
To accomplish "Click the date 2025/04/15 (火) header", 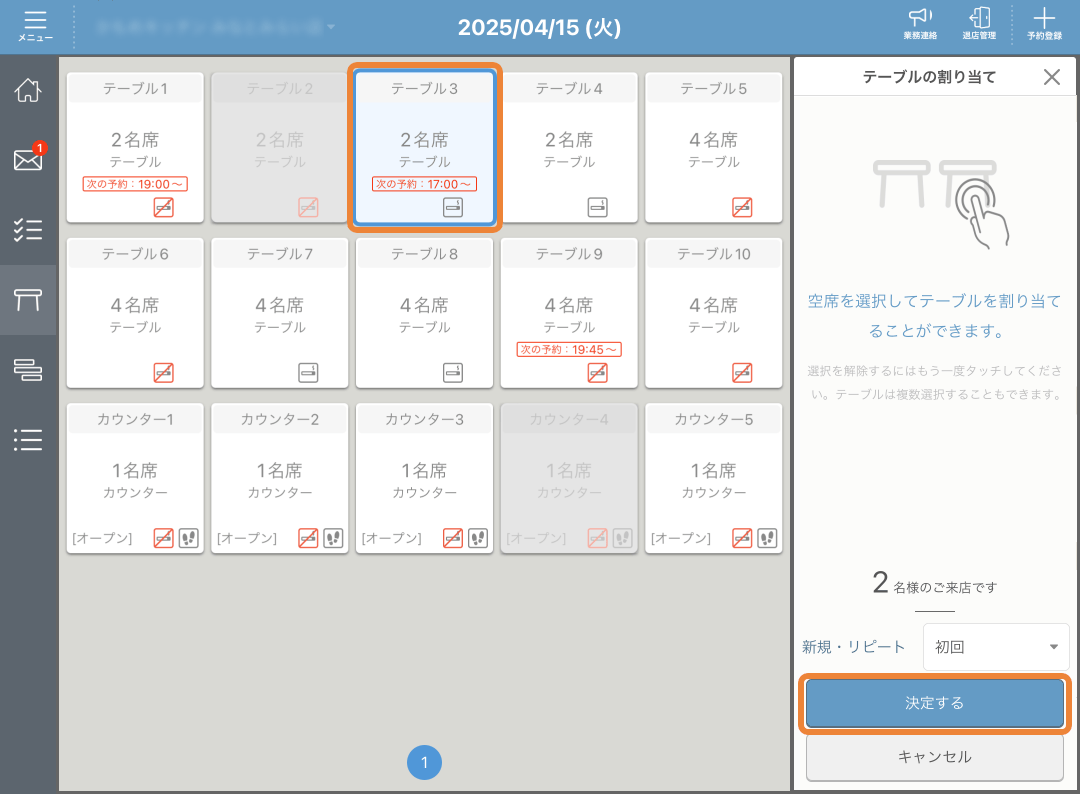I will tap(539, 27).
